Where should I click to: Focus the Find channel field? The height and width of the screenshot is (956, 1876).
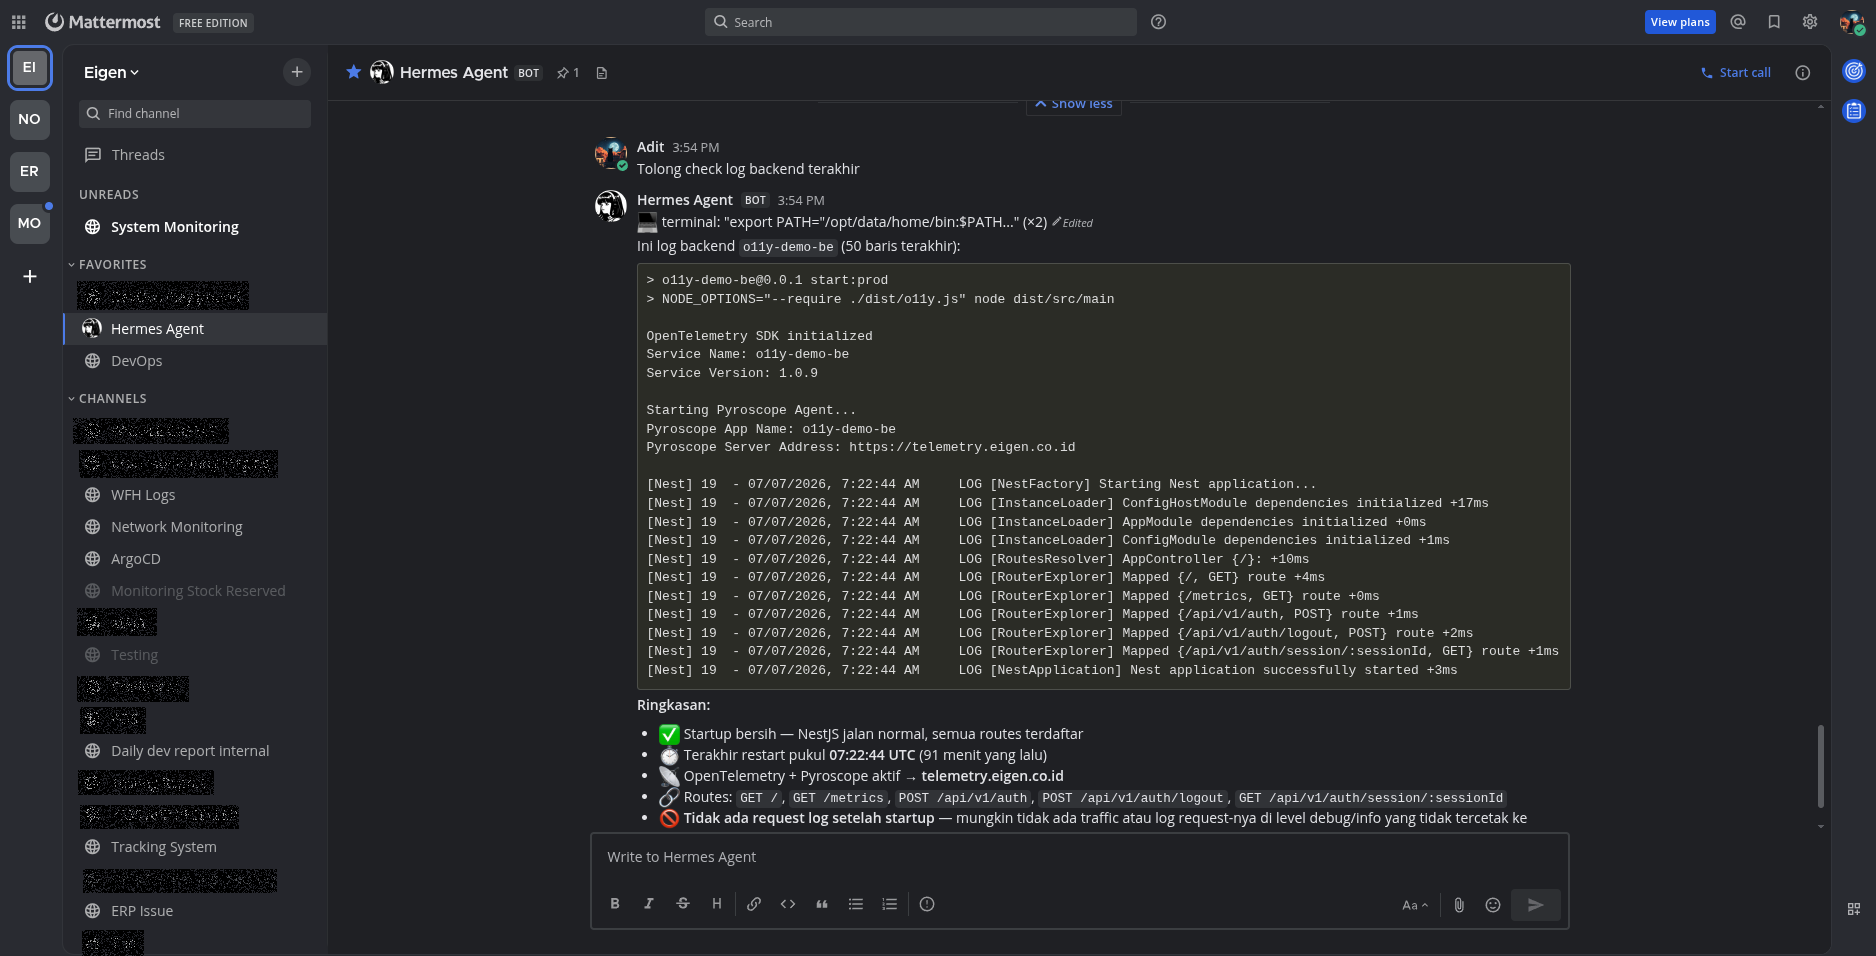coord(195,114)
